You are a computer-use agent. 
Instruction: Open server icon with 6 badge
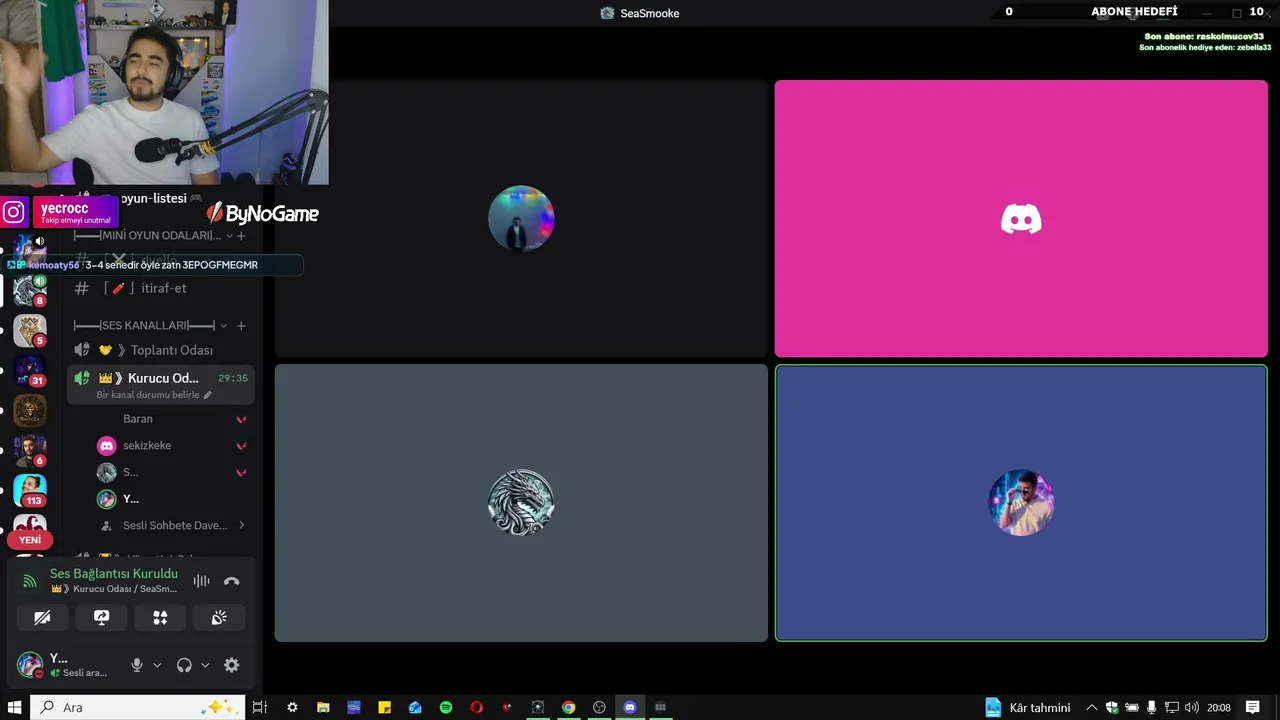point(30,450)
